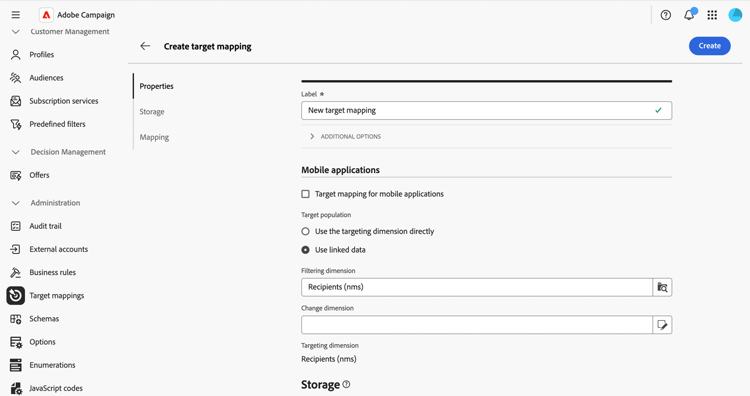Click the Audiences icon in sidebar
Screen dimensions: 750x396
pyautogui.click(x=16, y=77)
